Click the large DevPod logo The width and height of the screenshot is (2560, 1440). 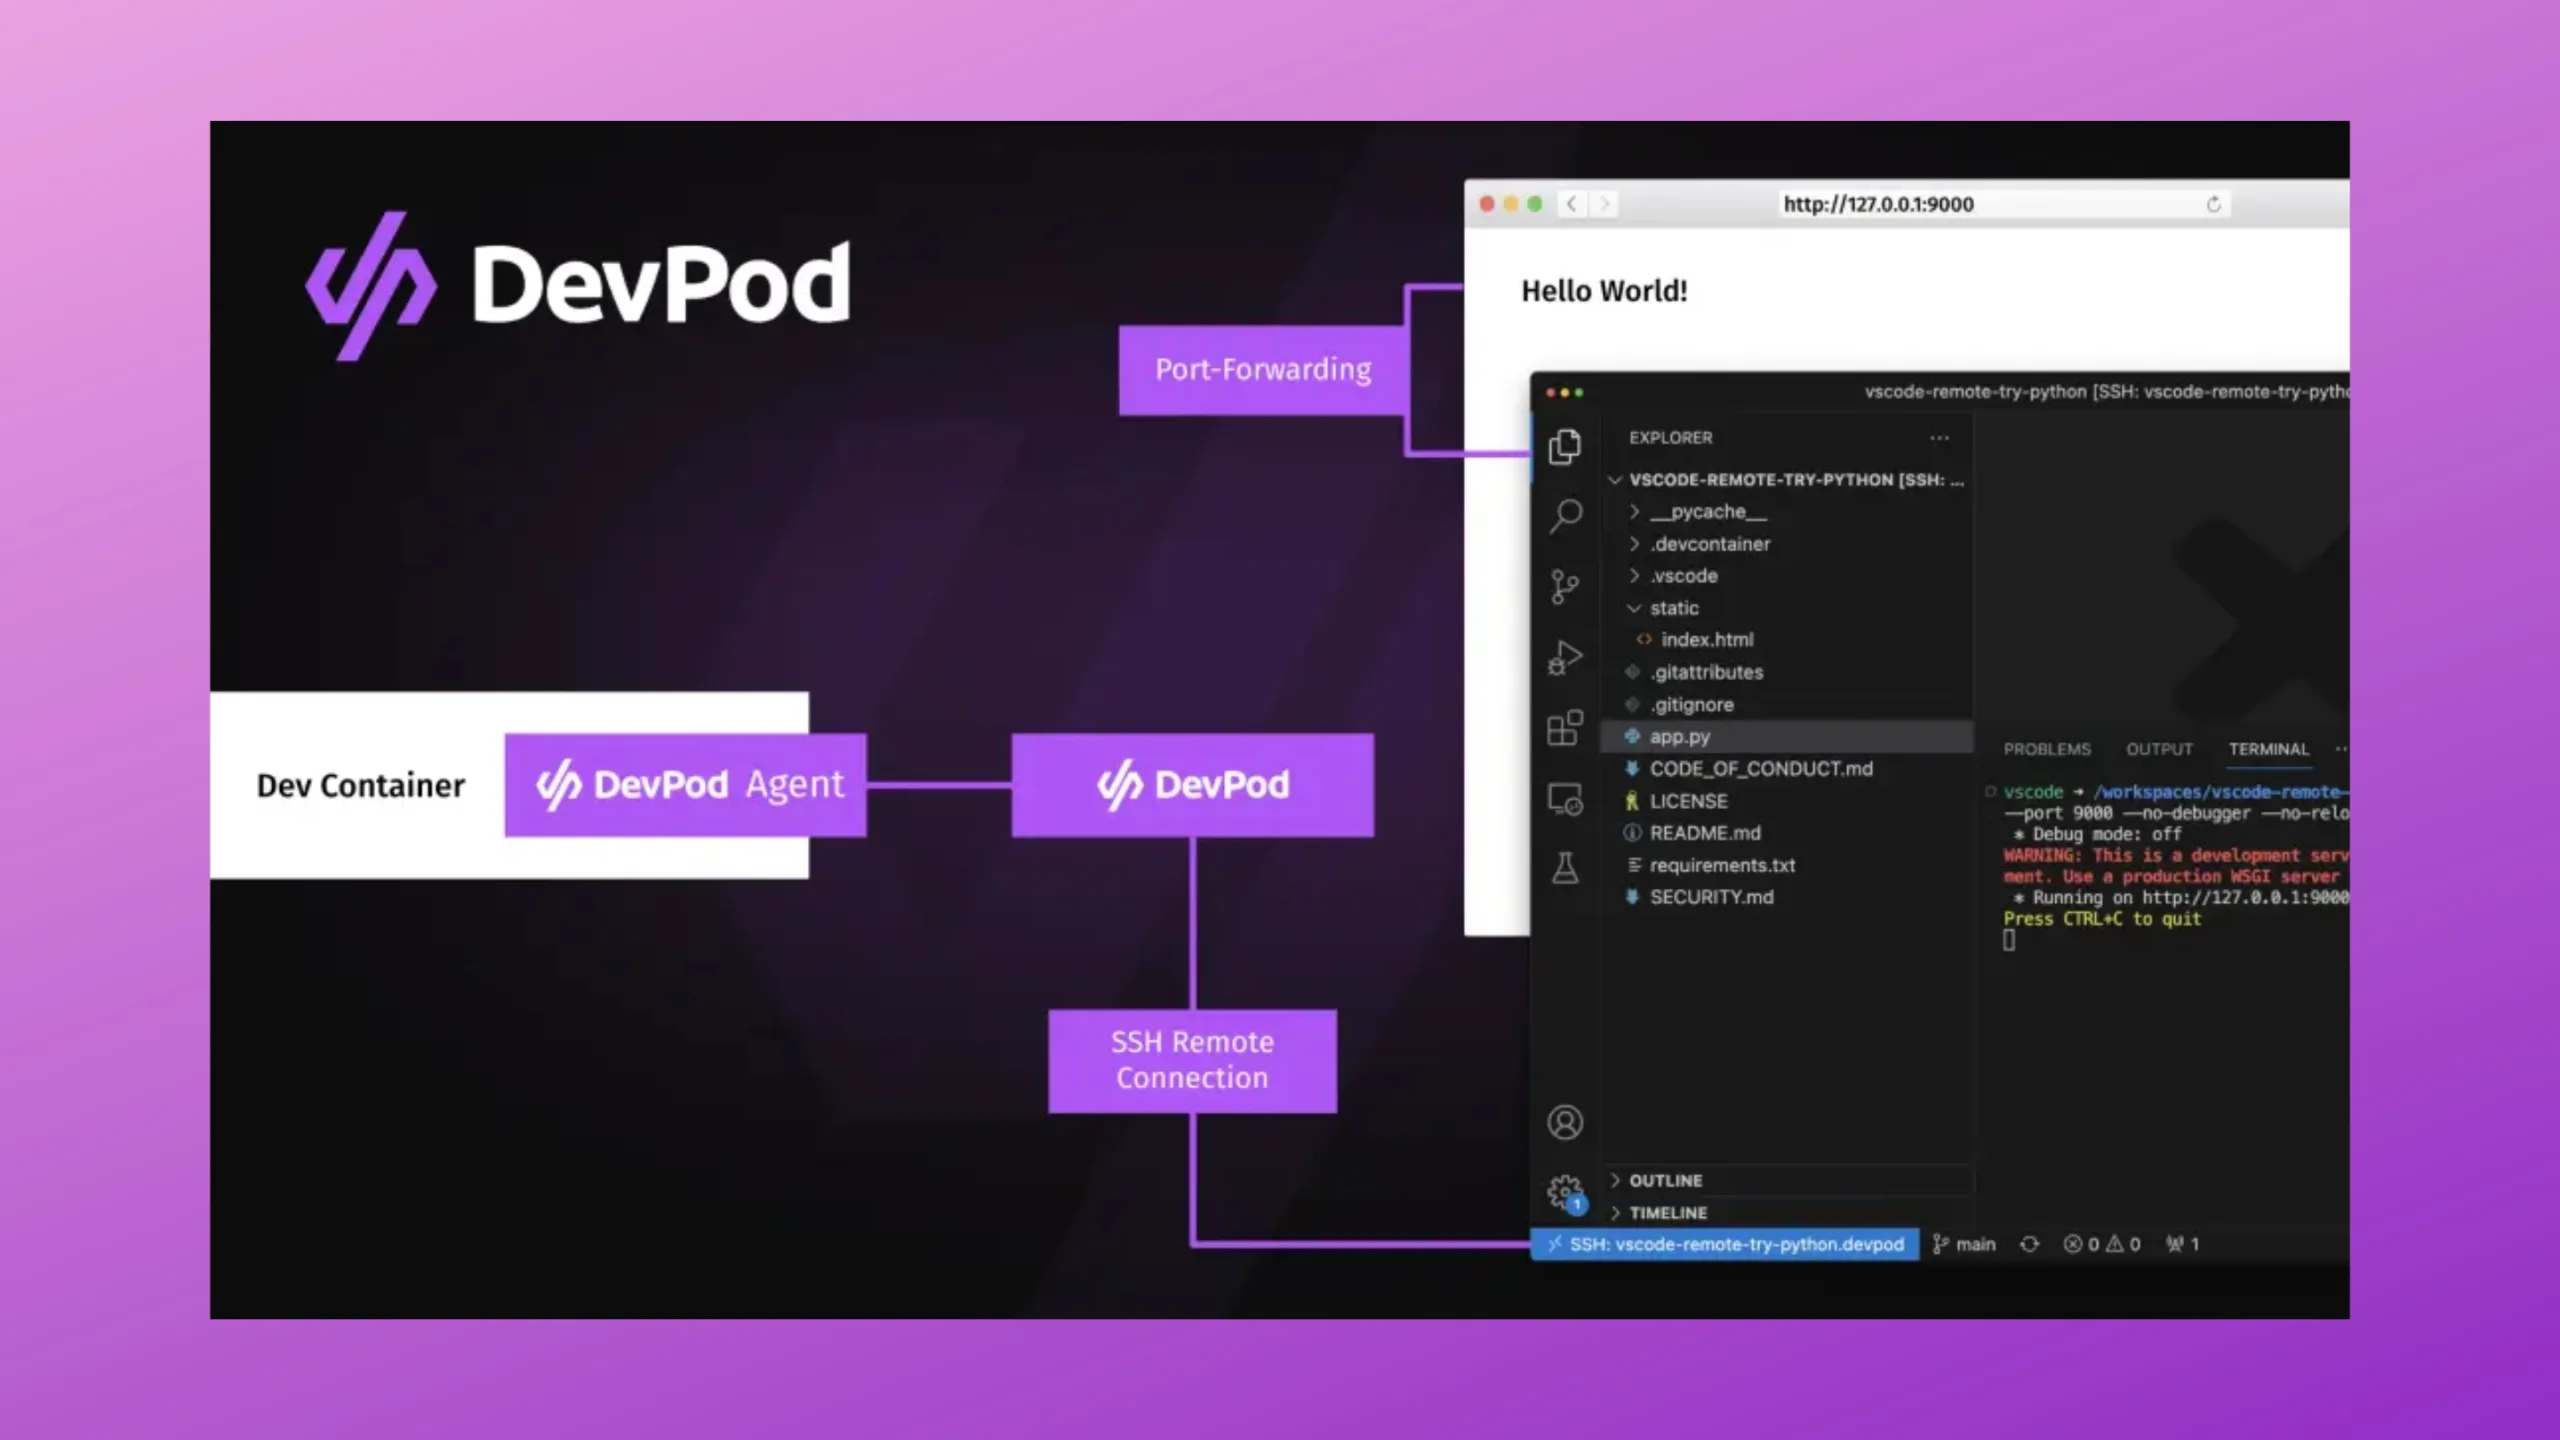578,285
